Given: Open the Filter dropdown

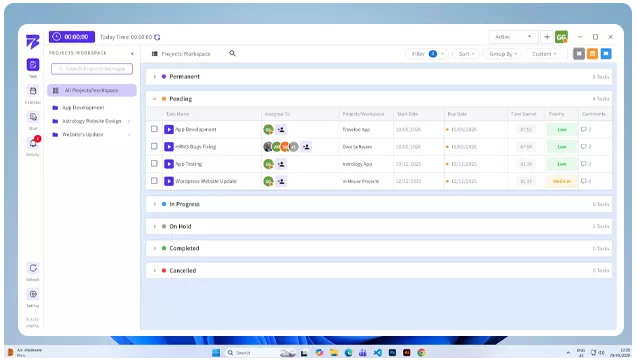Looking at the screenshot, I should [x=427, y=54].
